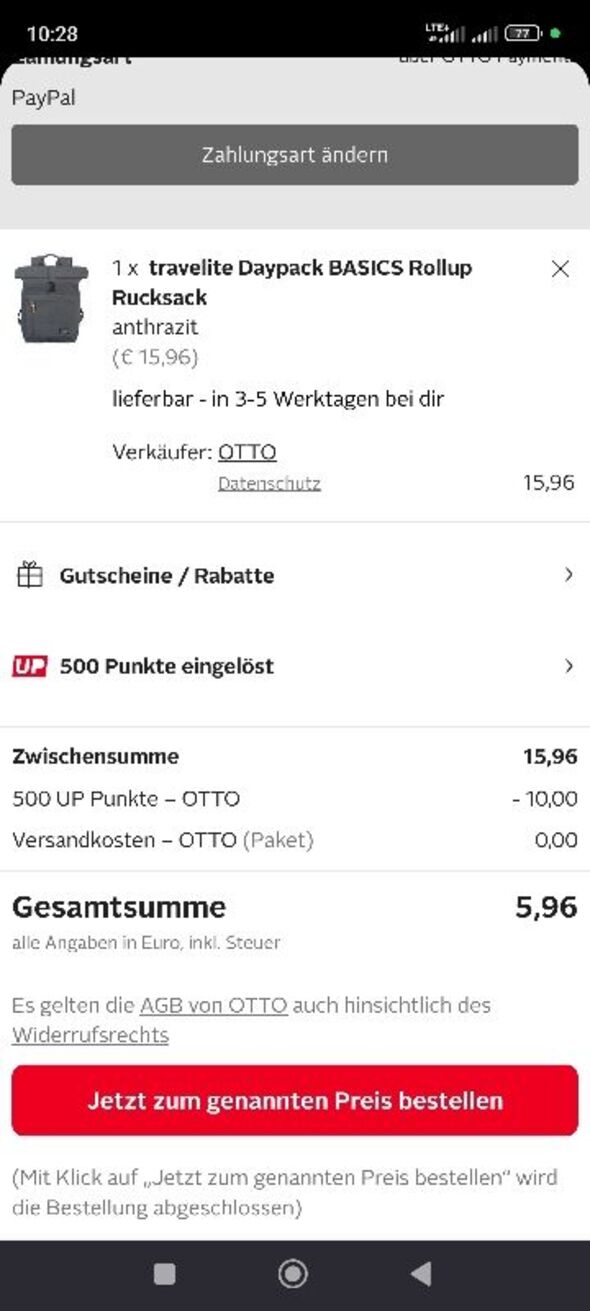Open the Datenschutz link
Screen dimensions: 590x1311
tap(269, 484)
